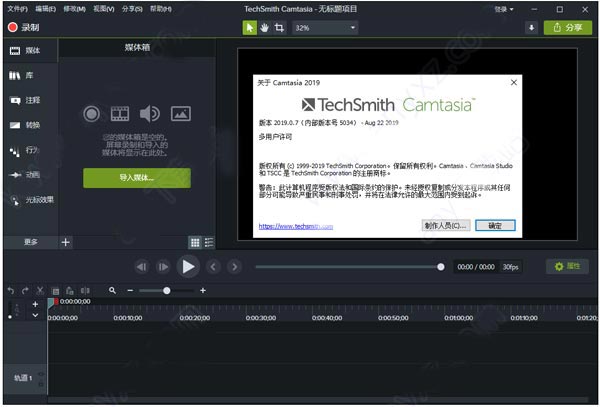Switch media bin to thumbnail grid view
The height and width of the screenshot is (407, 600).
(x=195, y=242)
